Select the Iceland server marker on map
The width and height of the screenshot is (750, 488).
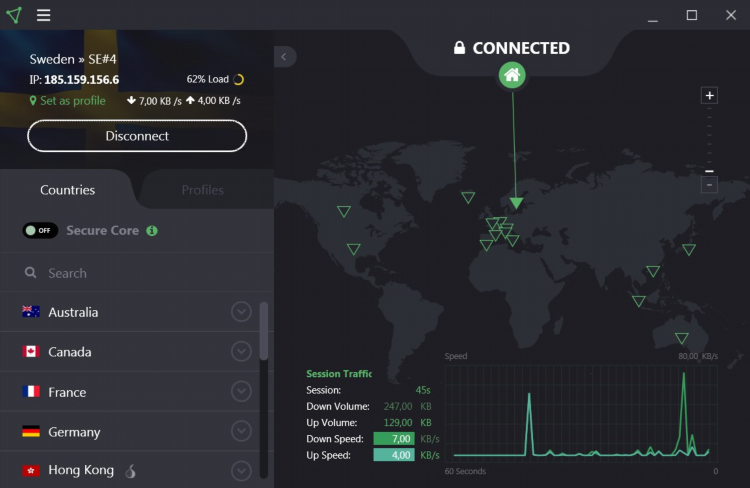[468, 197]
